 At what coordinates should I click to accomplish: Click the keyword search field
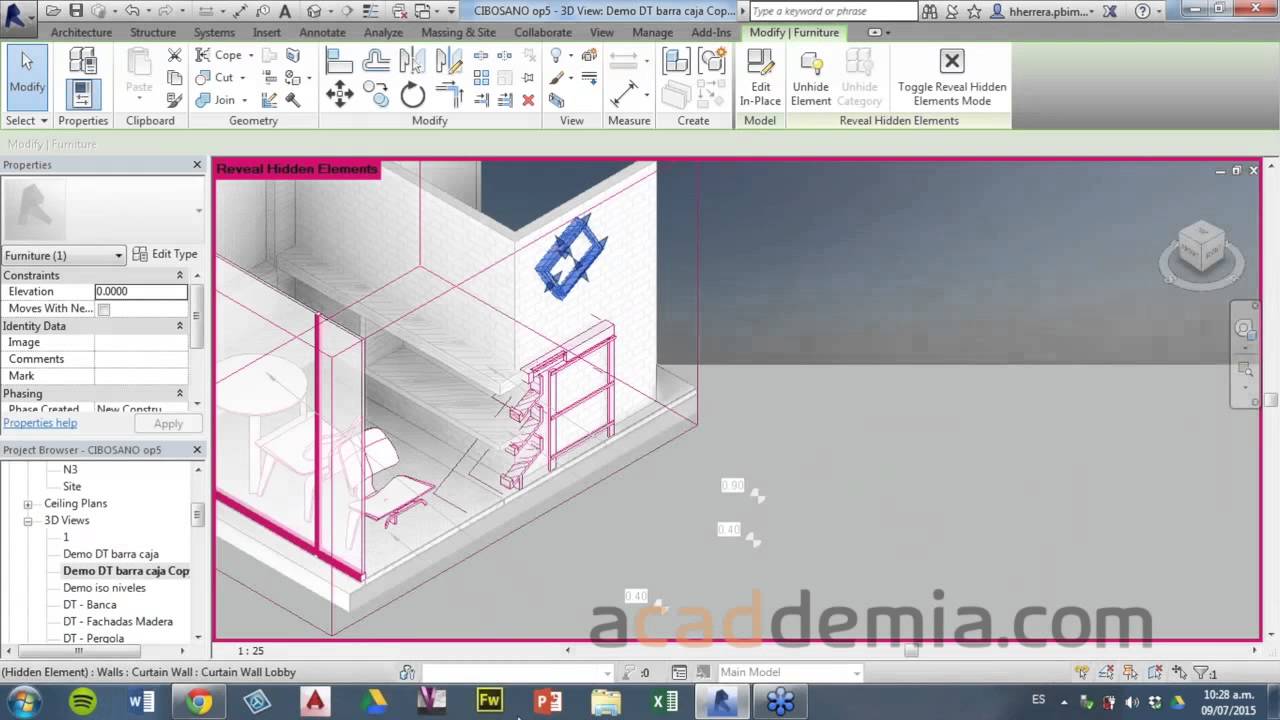pos(832,11)
